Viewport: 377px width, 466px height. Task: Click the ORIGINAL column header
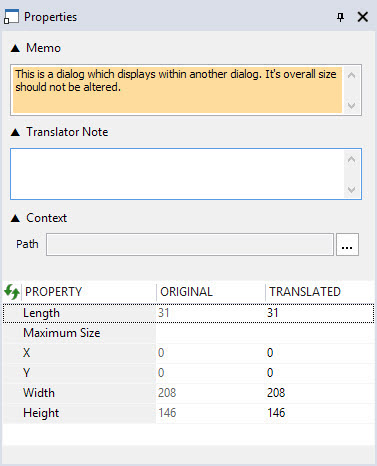[211, 292]
